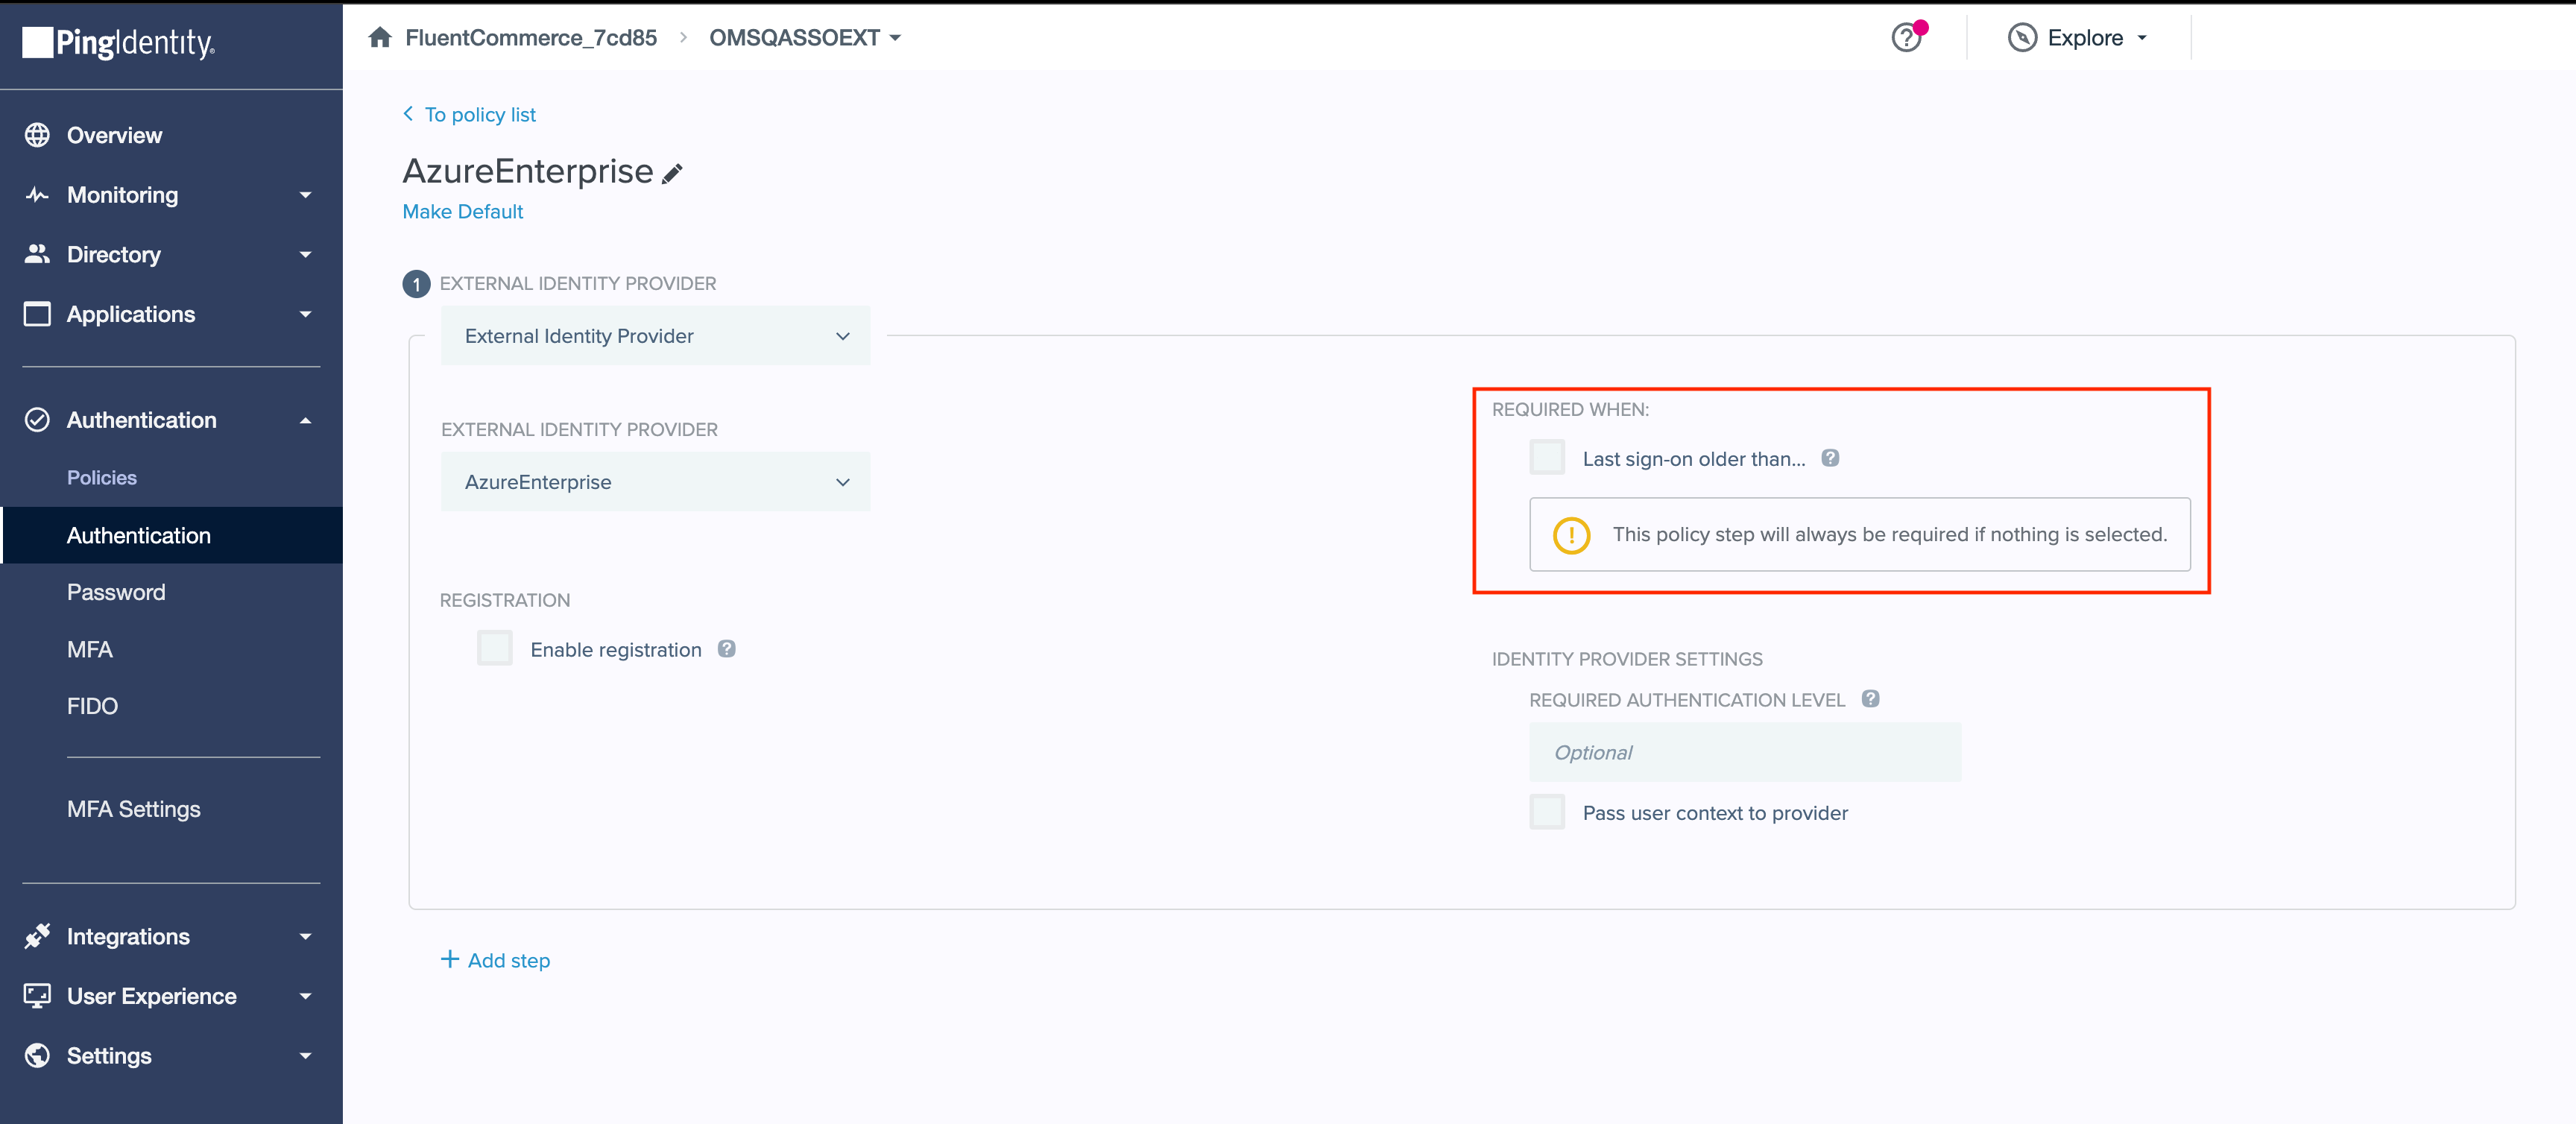Screen dimensions: 2576x1124
Task: Click the Applications icon in the sidebar
Action: (x=37, y=313)
